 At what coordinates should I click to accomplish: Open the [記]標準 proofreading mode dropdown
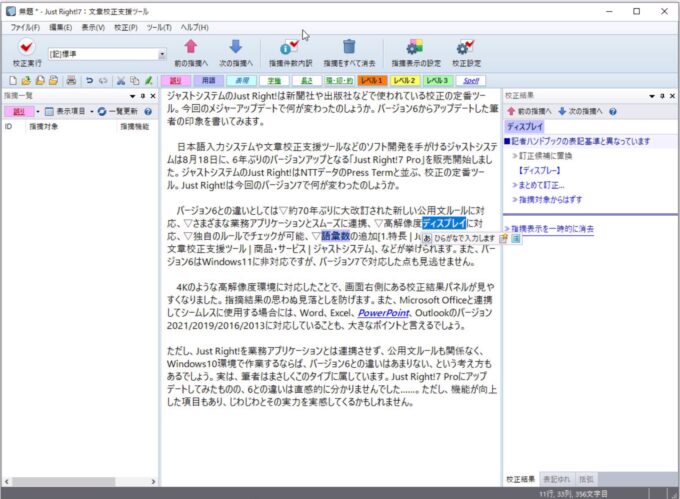pos(162,54)
